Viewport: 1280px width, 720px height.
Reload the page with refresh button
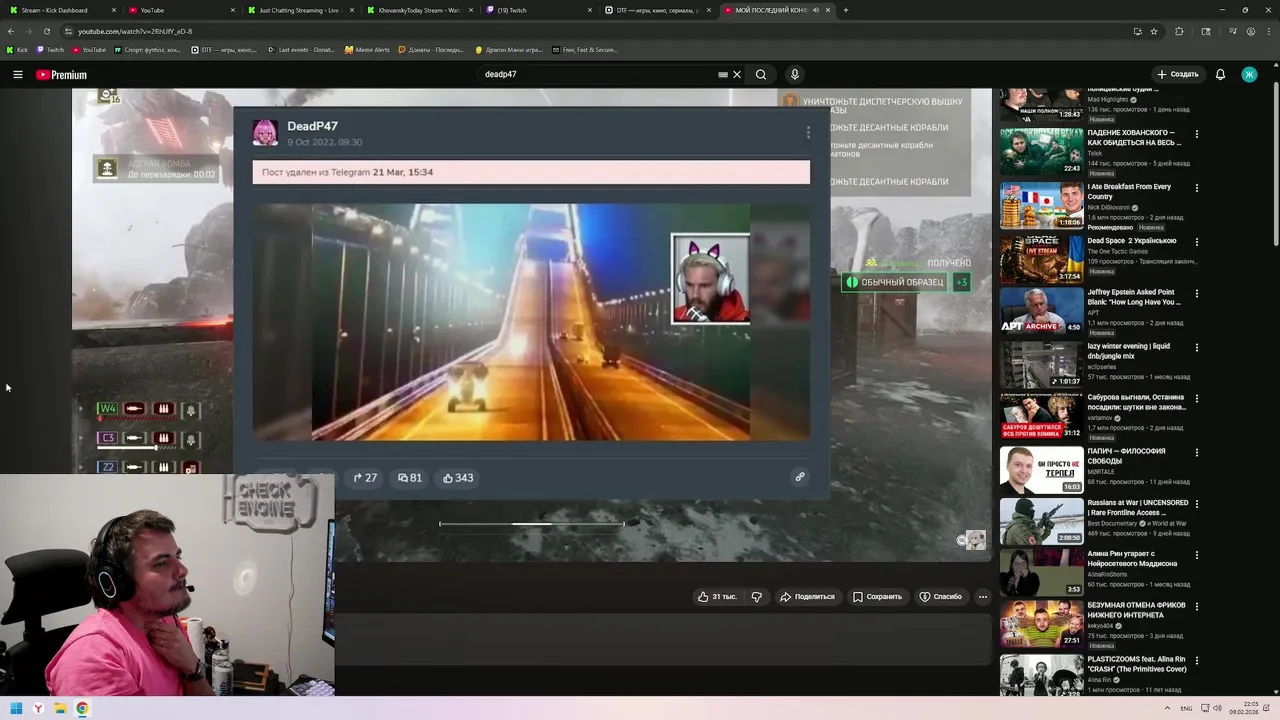[x=46, y=31]
